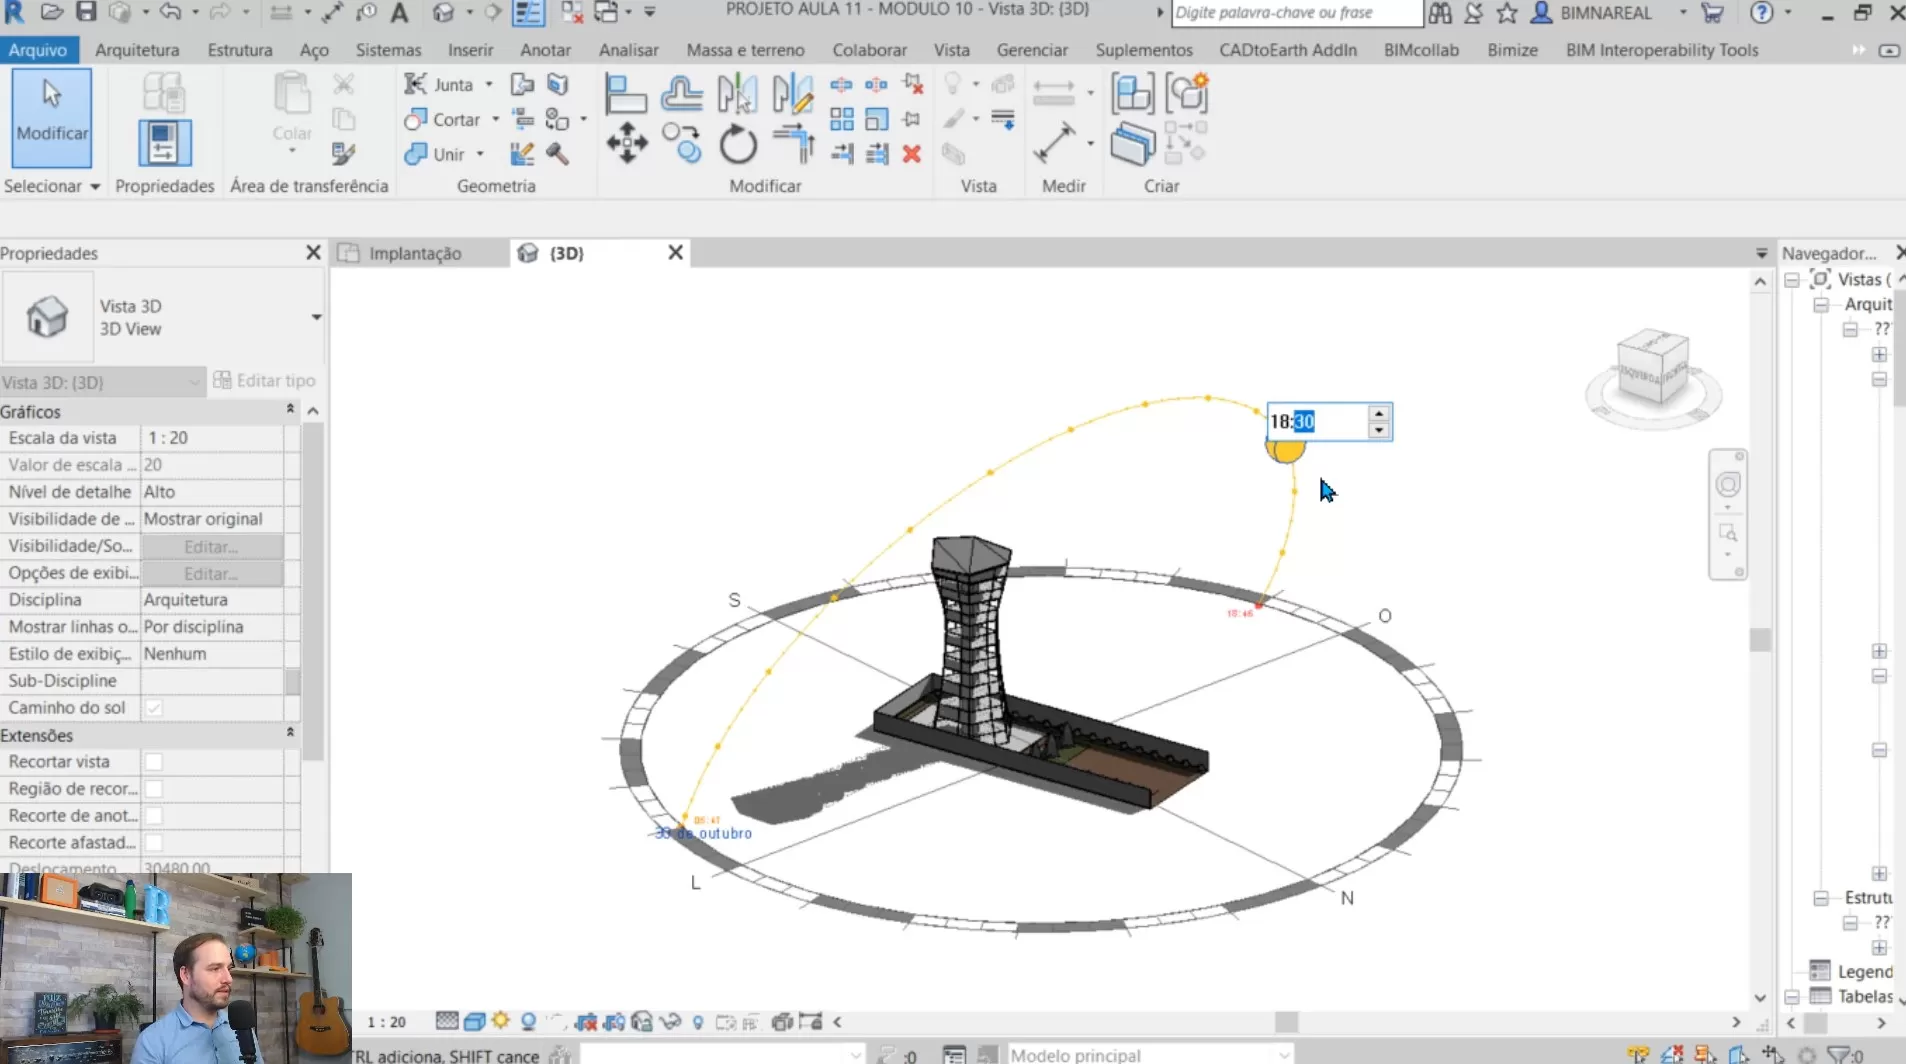This screenshot has height=1064, width=1906.
Task: Toggle Thin Lines in quick access toolbar
Action: coord(527,12)
